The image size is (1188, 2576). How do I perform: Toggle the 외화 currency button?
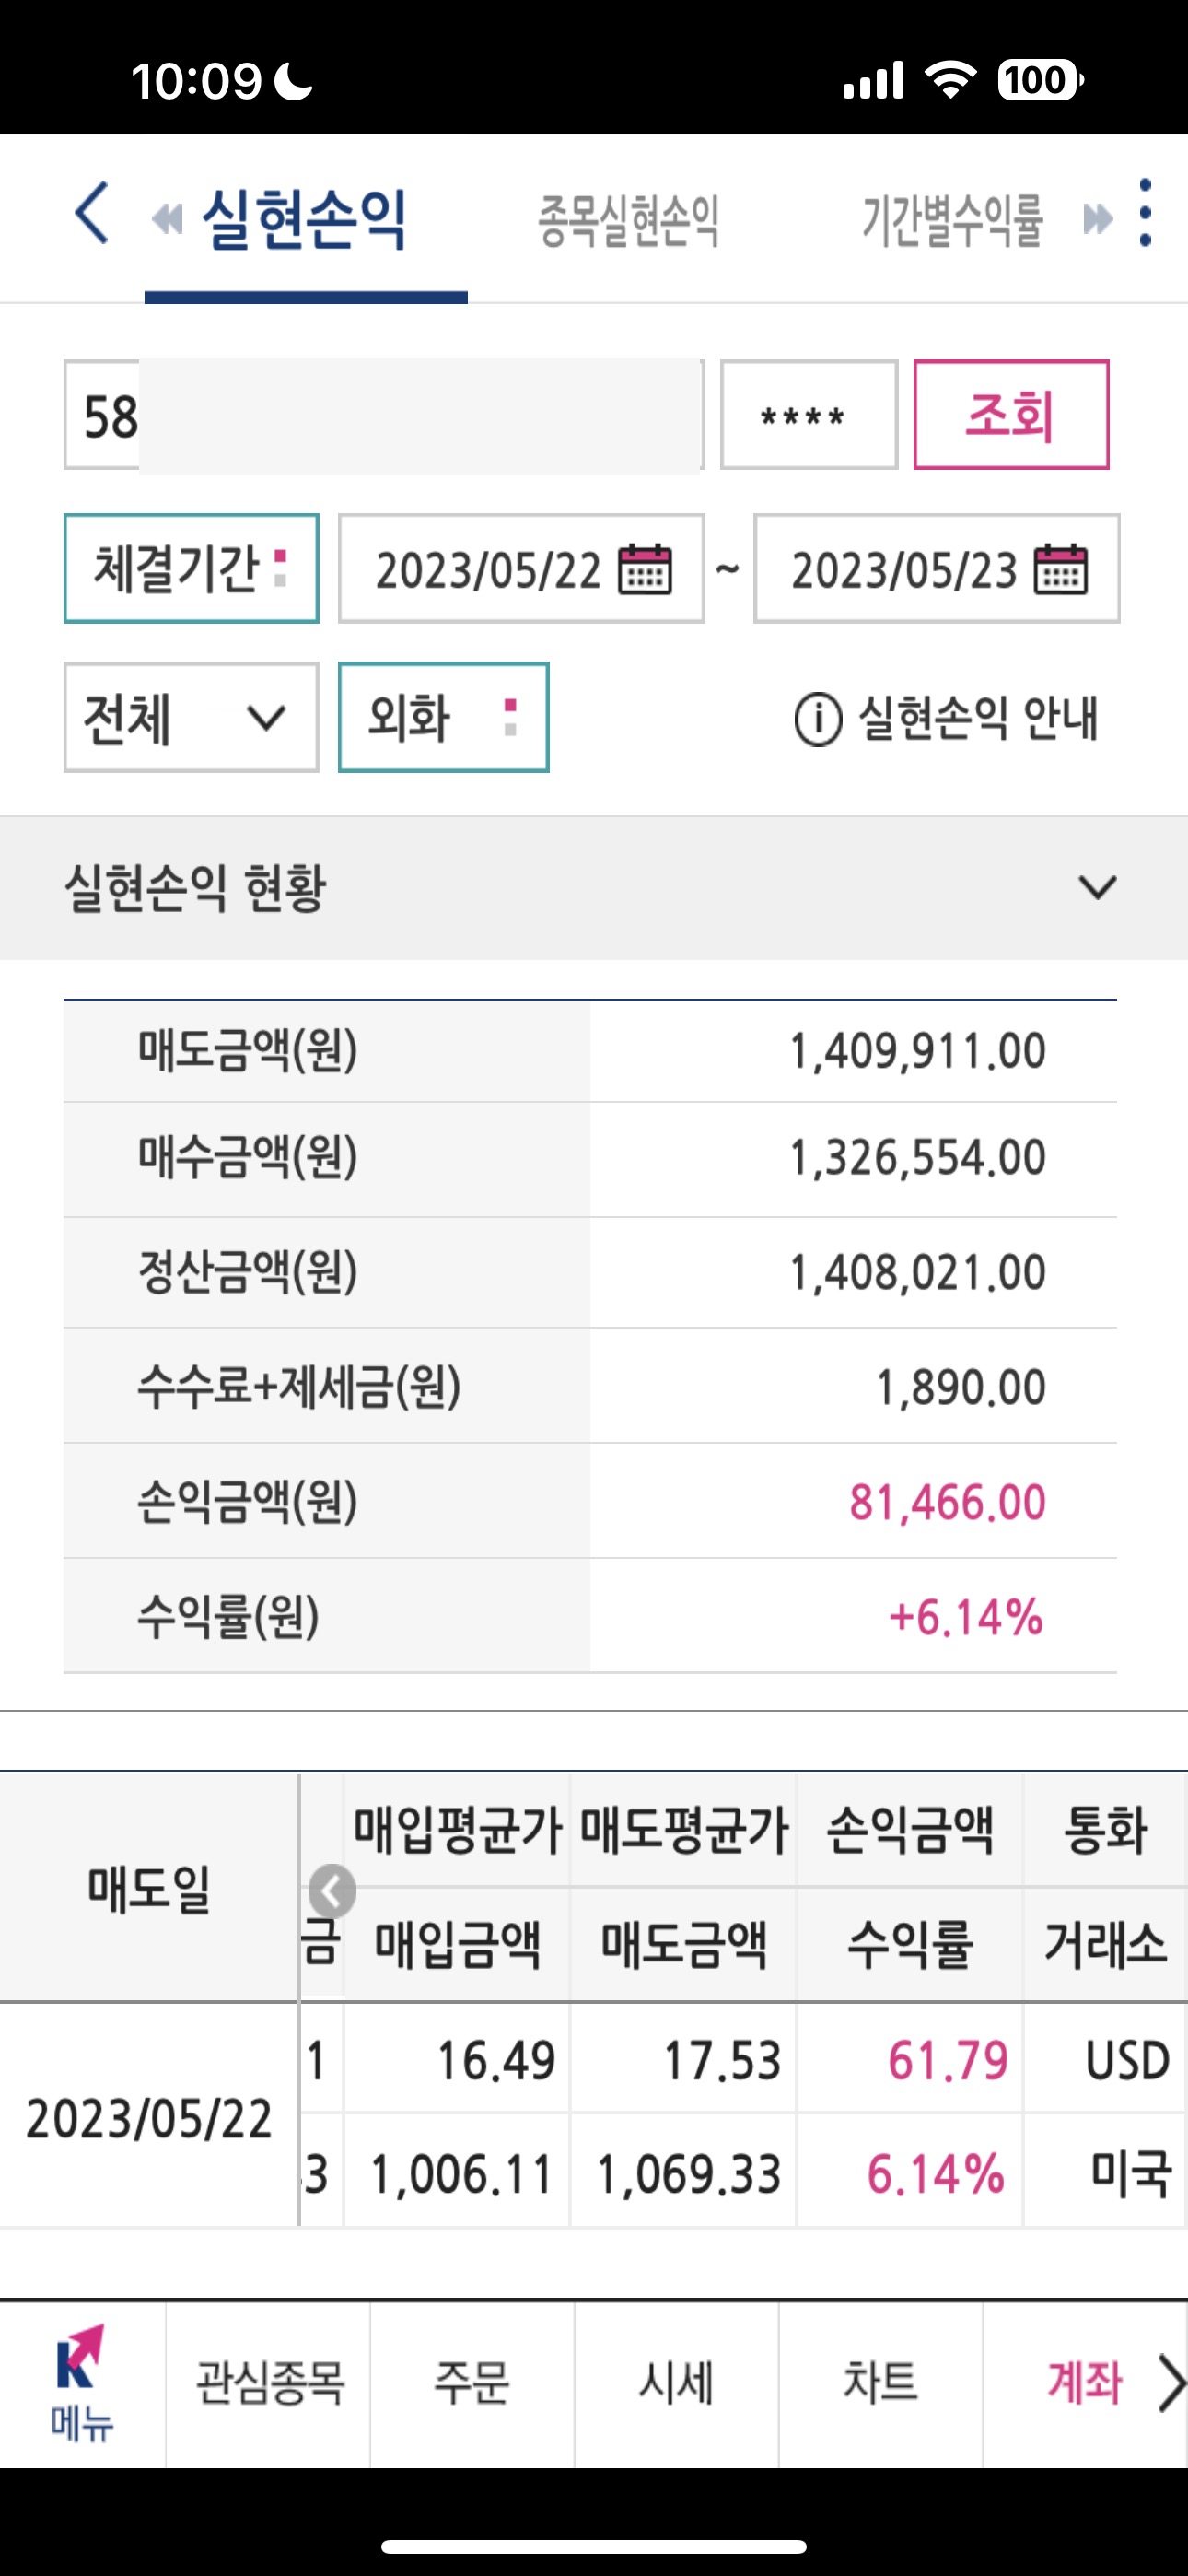tap(443, 717)
